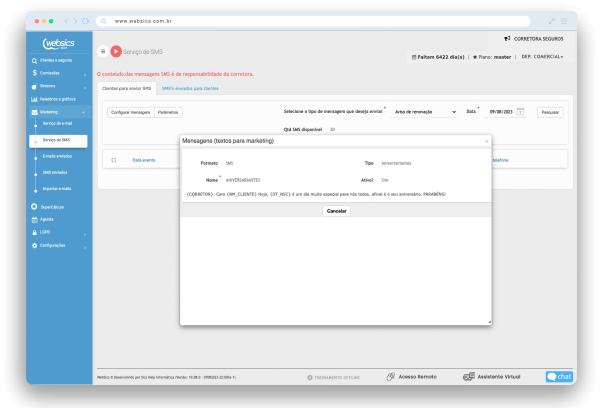Click the message text body in dialog
The height and width of the screenshot is (408, 600).
(316, 194)
